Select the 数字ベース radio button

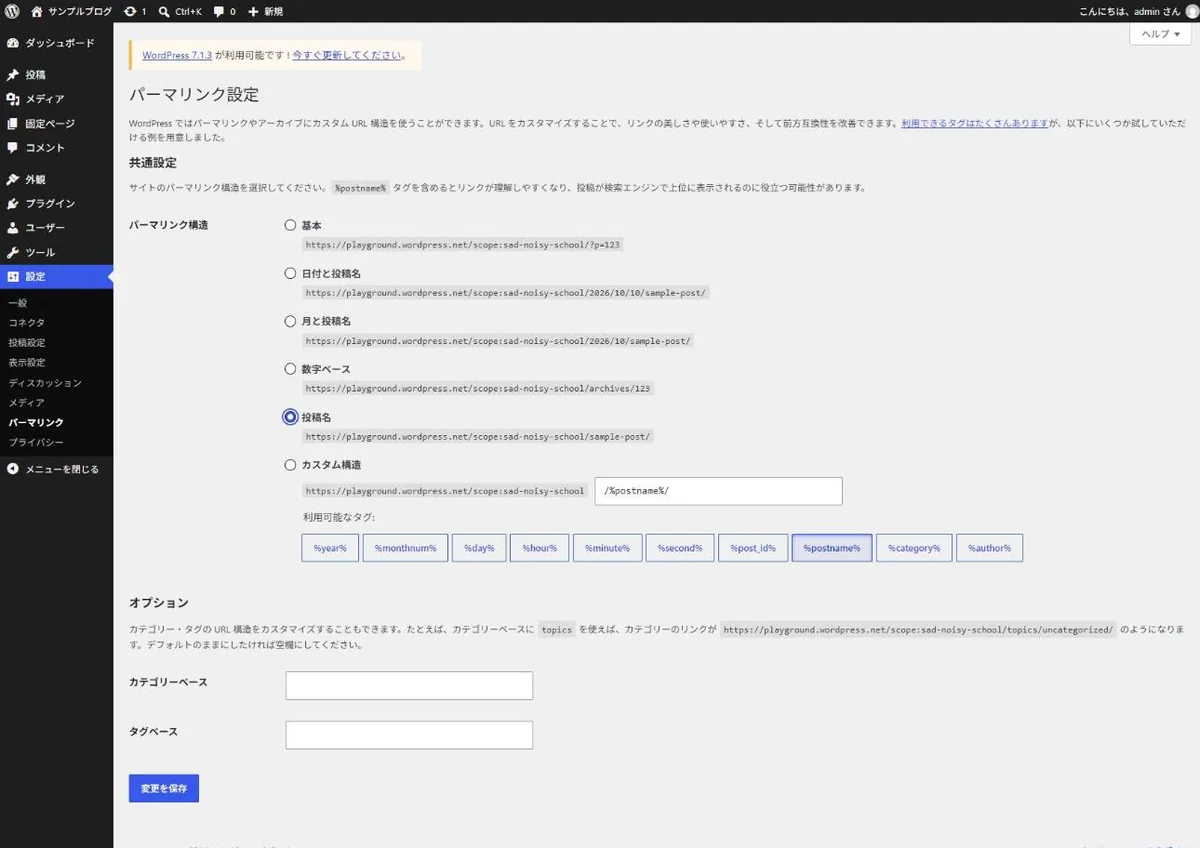pos(290,369)
